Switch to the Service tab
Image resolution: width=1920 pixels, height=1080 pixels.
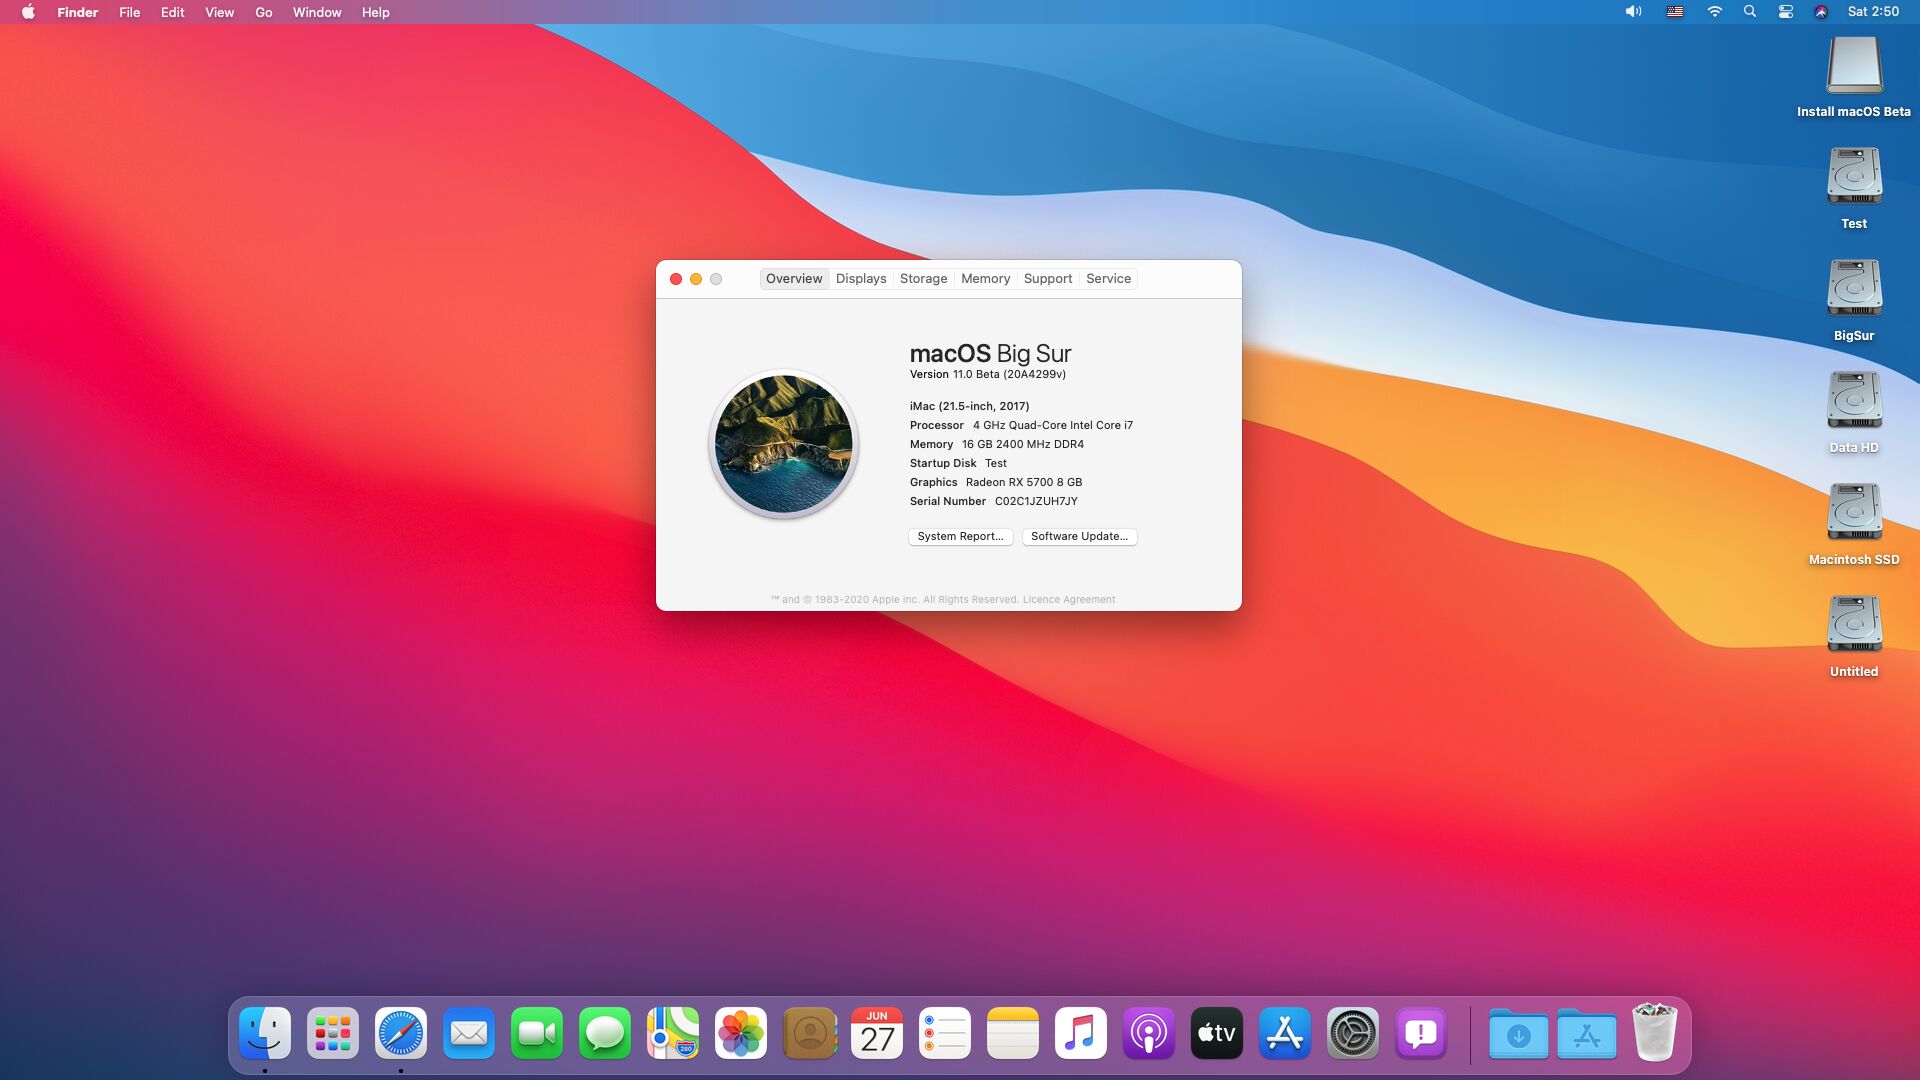tap(1108, 279)
